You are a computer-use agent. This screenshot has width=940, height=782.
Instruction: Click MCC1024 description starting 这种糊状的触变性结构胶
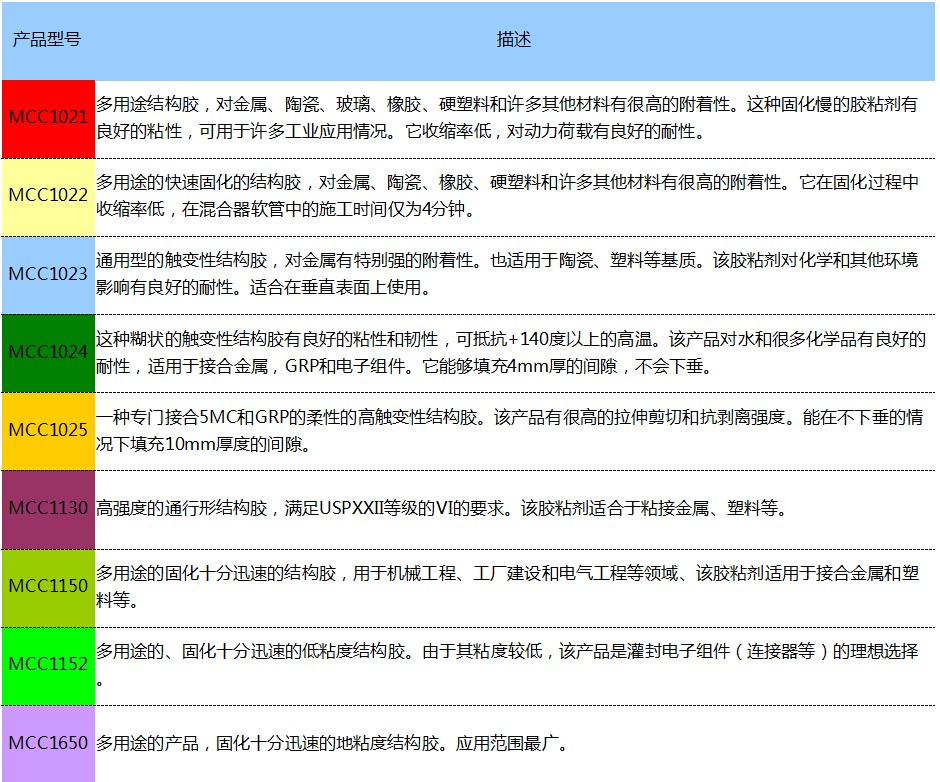click(x=511, y=353)
